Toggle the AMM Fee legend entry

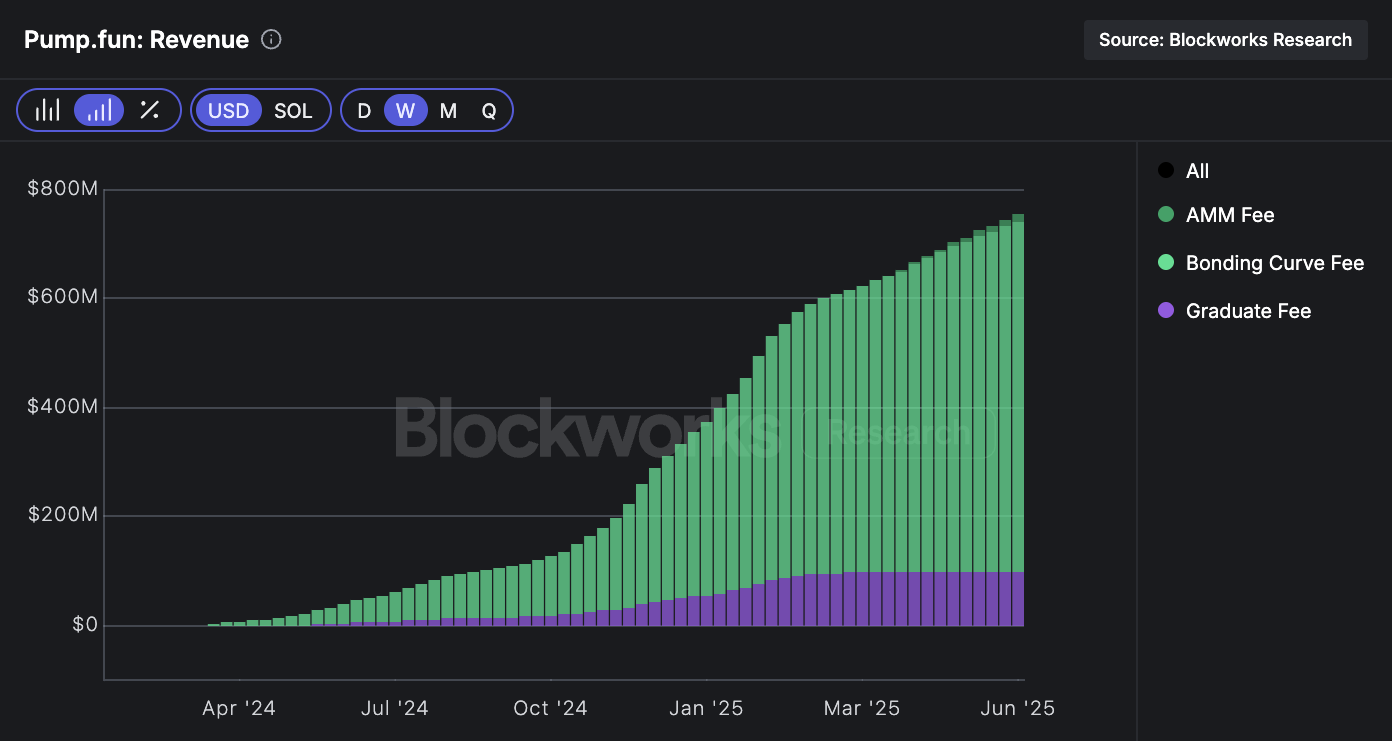coord(1216,215)
